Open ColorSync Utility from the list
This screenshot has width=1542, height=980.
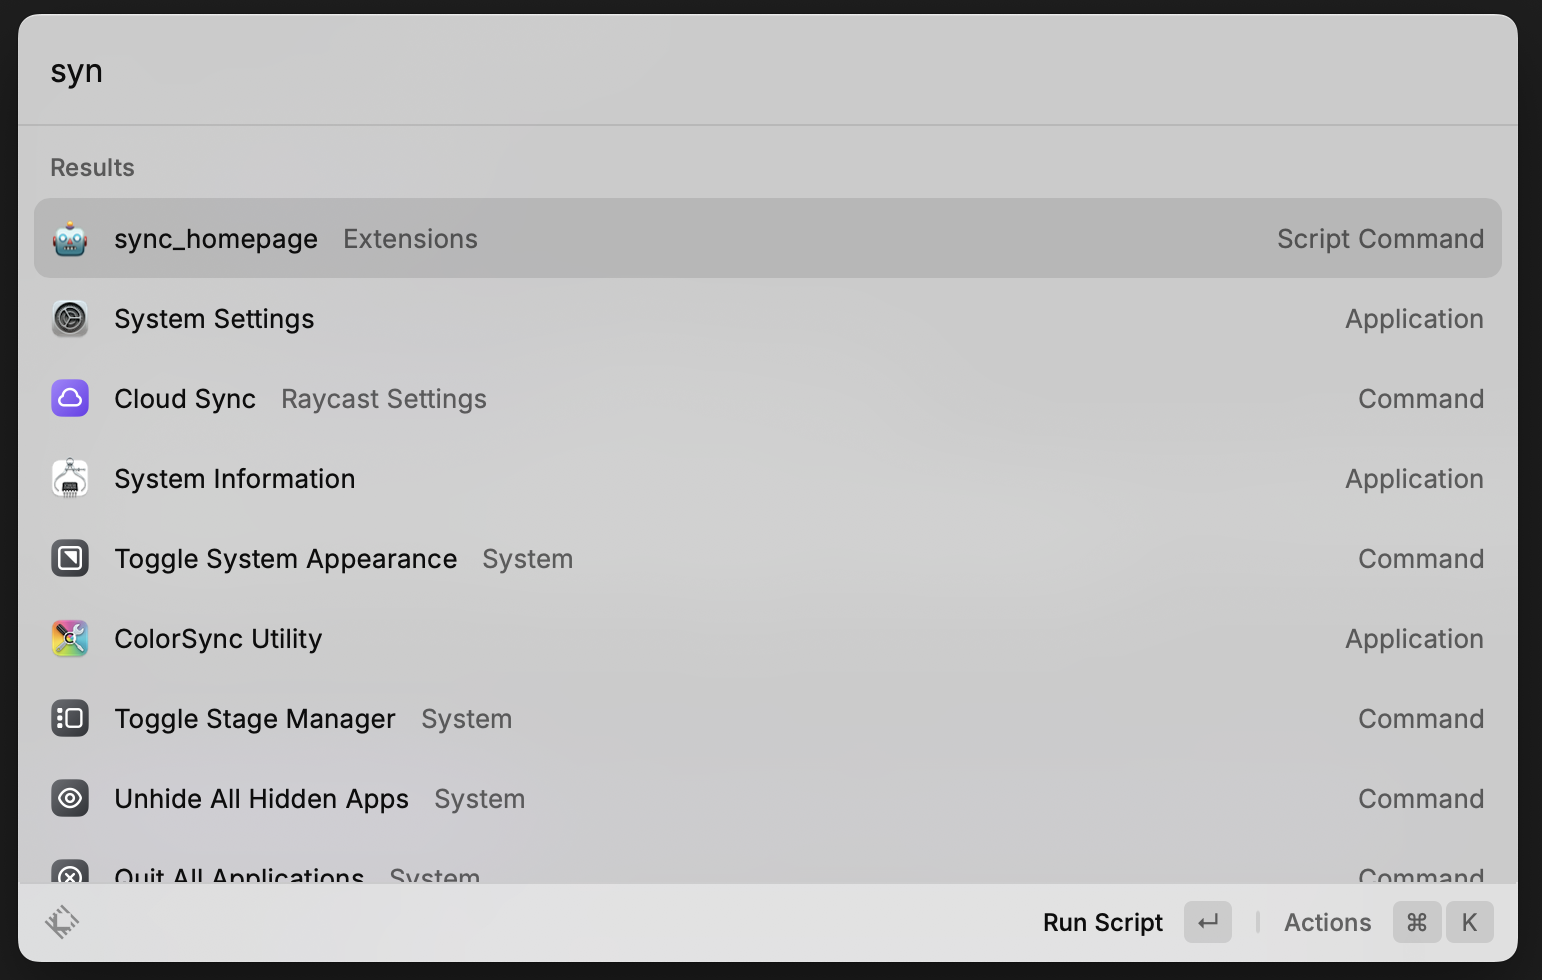click(x=768, y=639)
